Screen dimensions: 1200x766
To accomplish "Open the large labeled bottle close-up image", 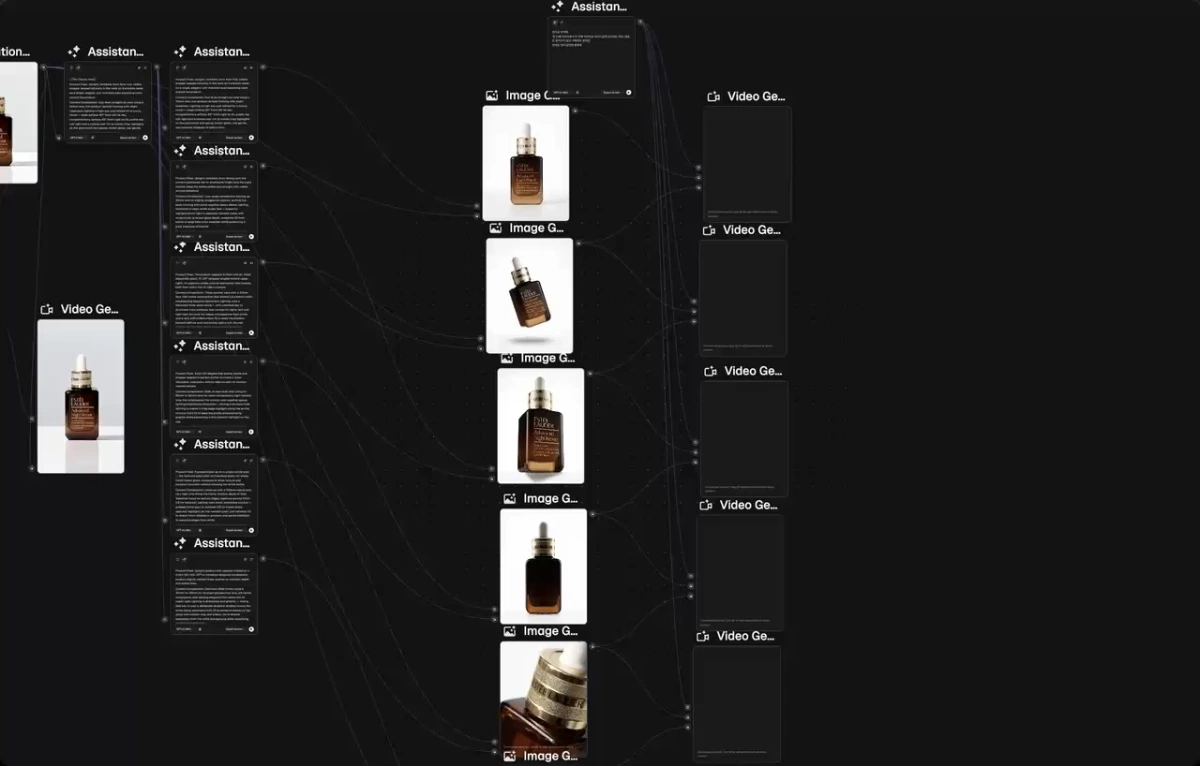I will 541,426.
